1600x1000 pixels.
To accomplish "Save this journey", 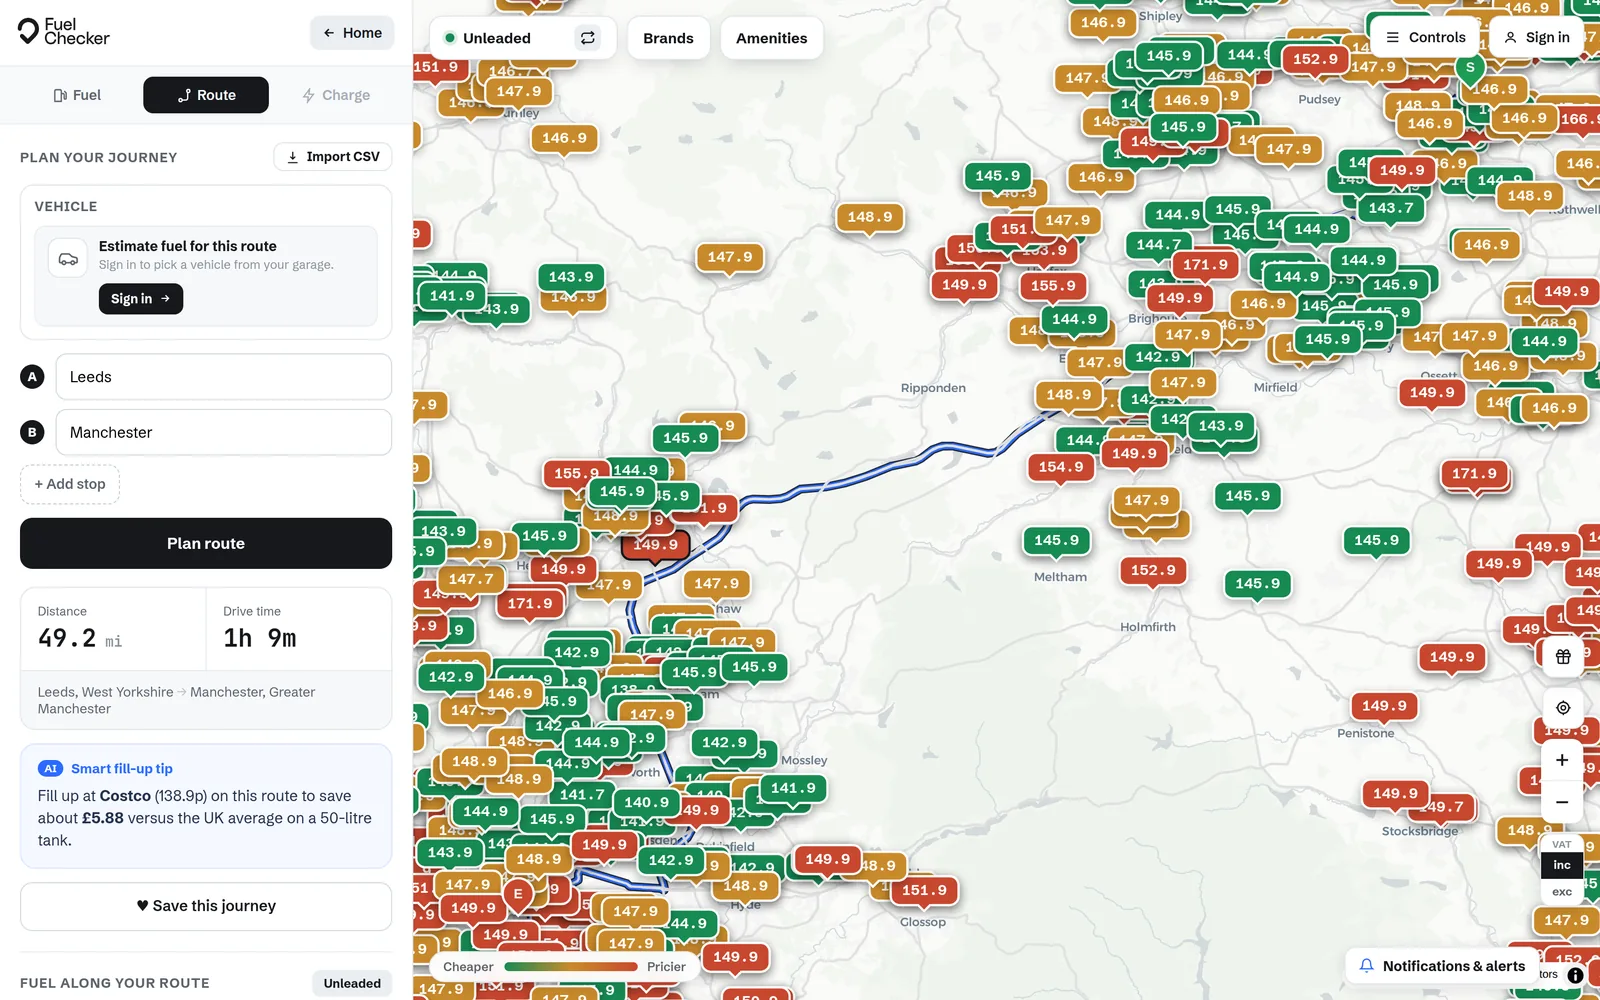I will pyautogui.click(x=206, y=906).
